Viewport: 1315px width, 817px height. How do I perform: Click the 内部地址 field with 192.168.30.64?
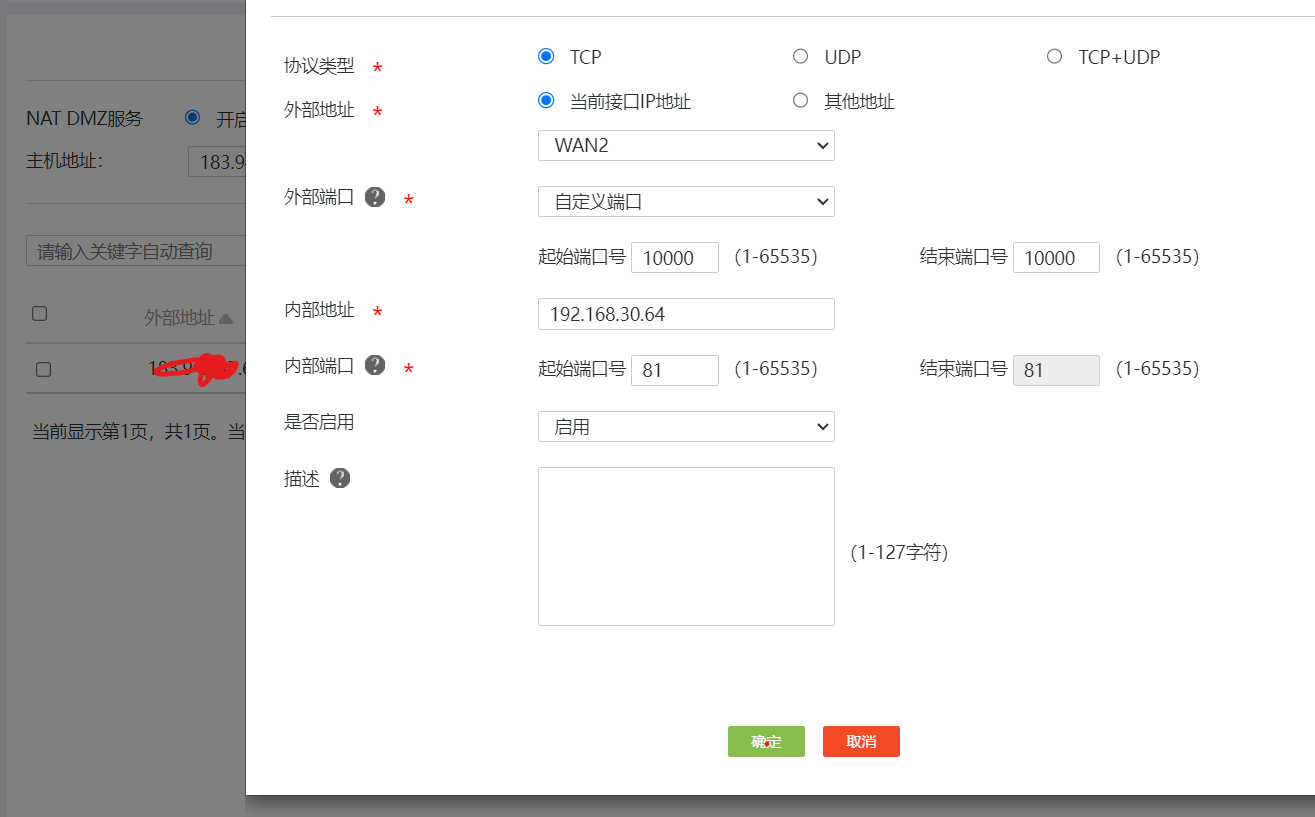(x=686, y=314)
